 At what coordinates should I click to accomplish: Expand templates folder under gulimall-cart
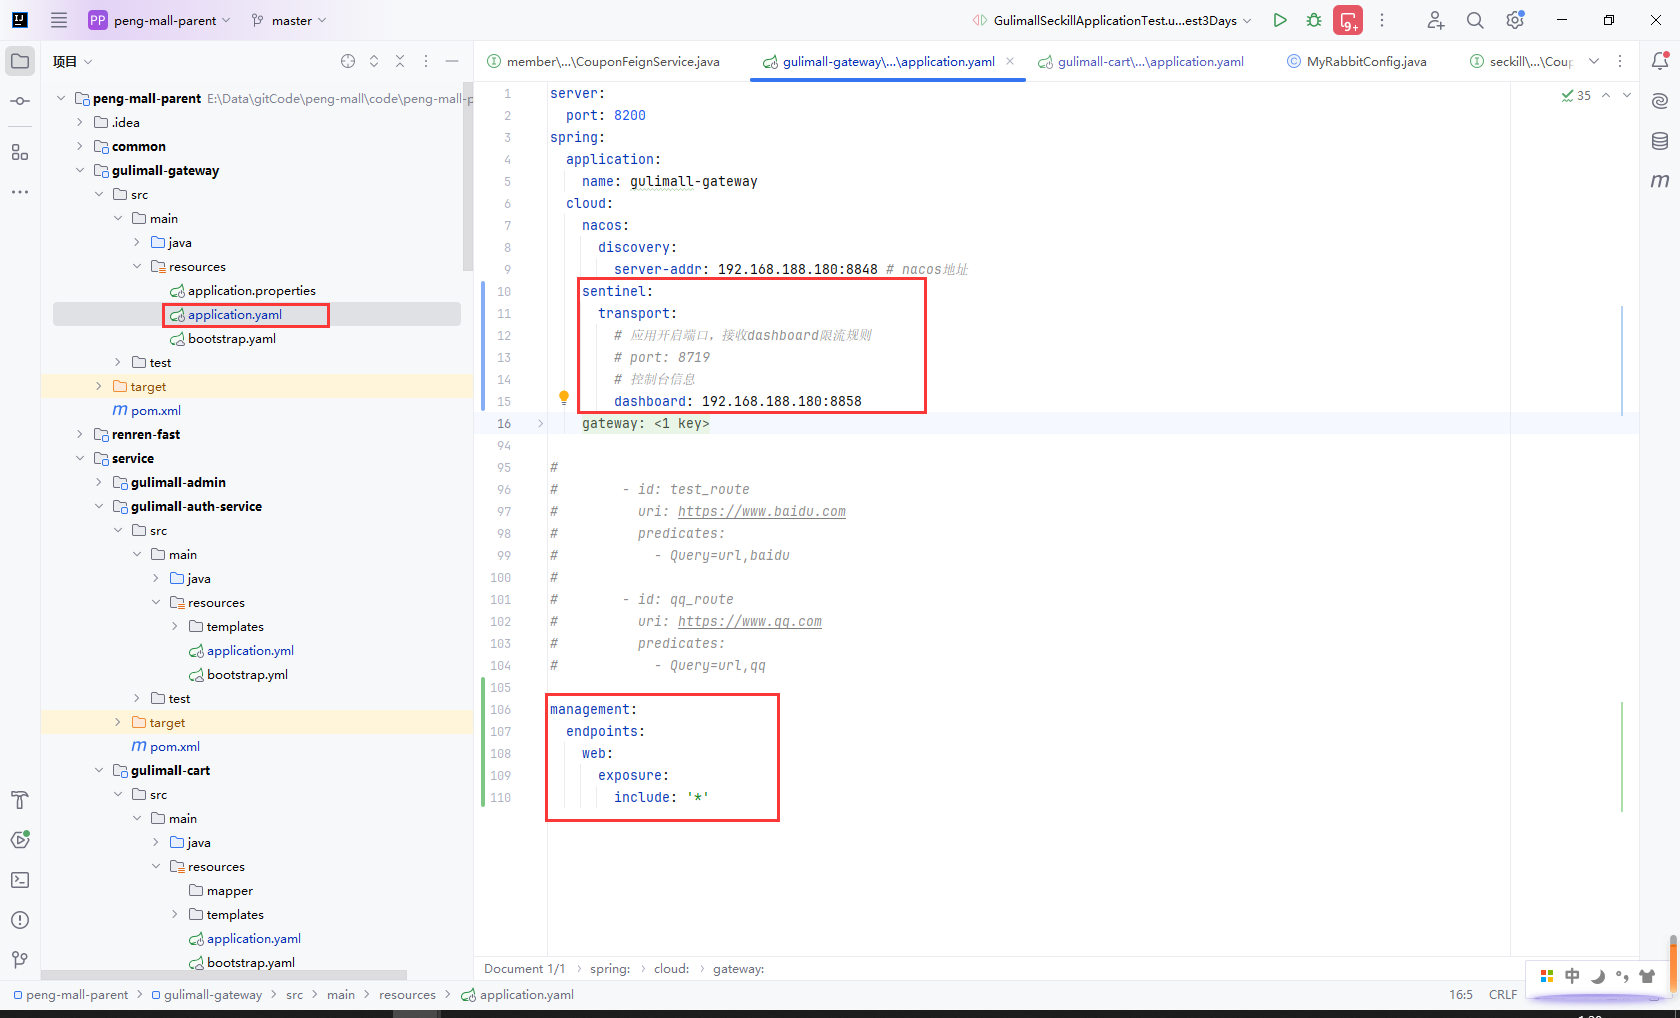[175, 914]
